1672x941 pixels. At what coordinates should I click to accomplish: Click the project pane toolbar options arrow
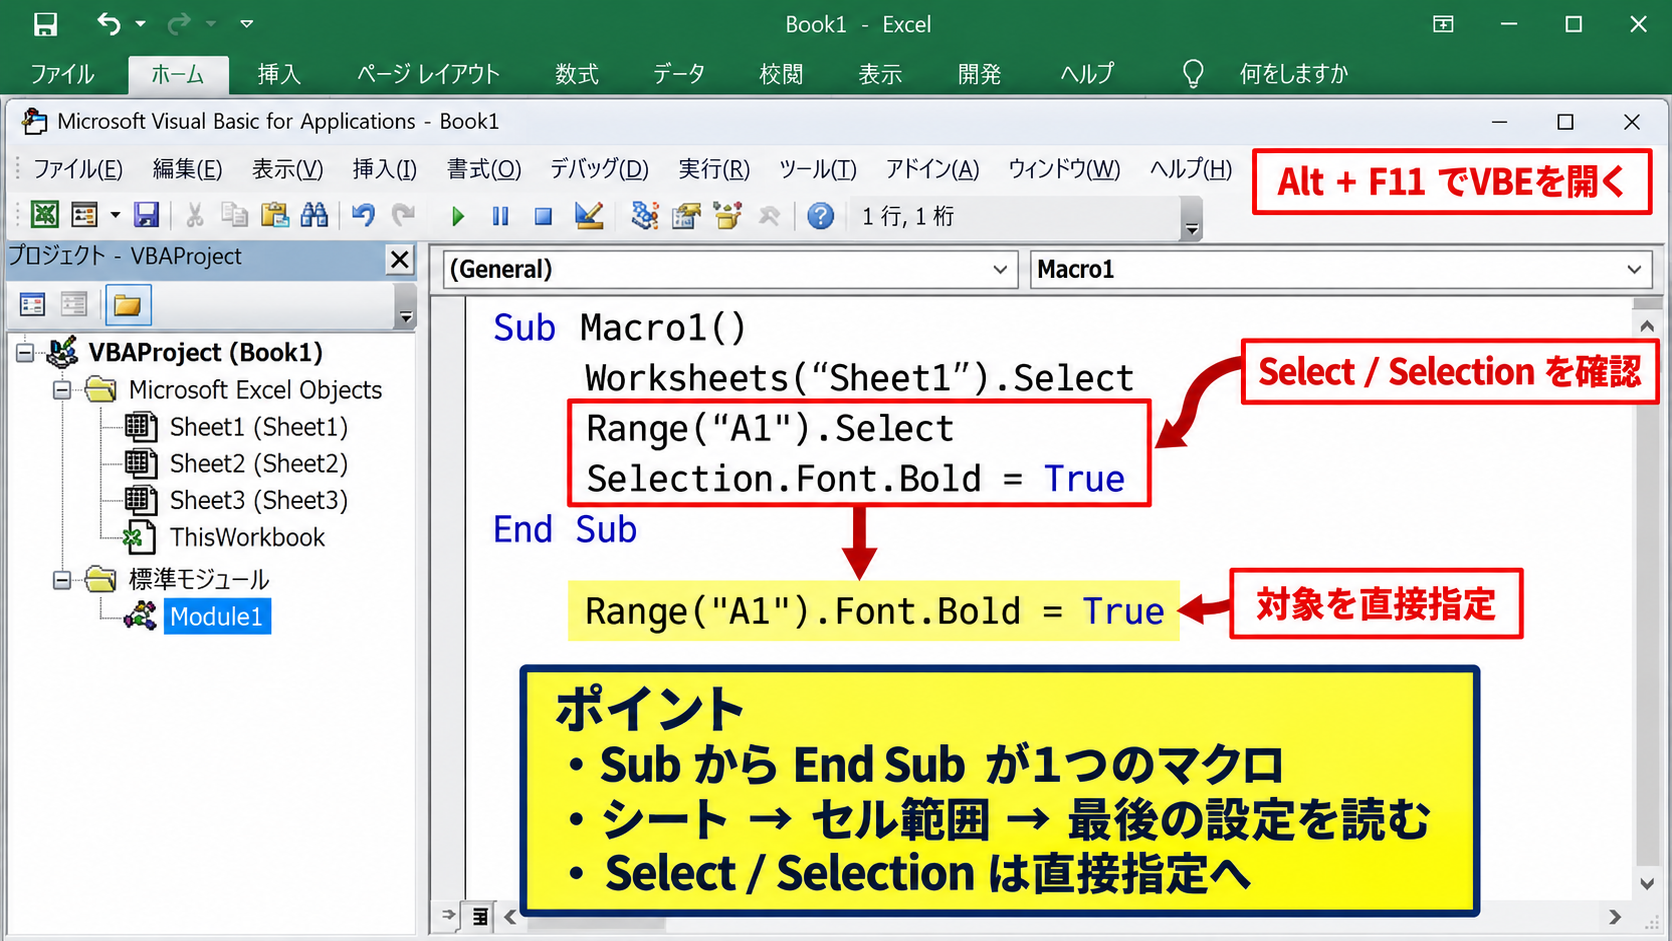tap(405, 306)
